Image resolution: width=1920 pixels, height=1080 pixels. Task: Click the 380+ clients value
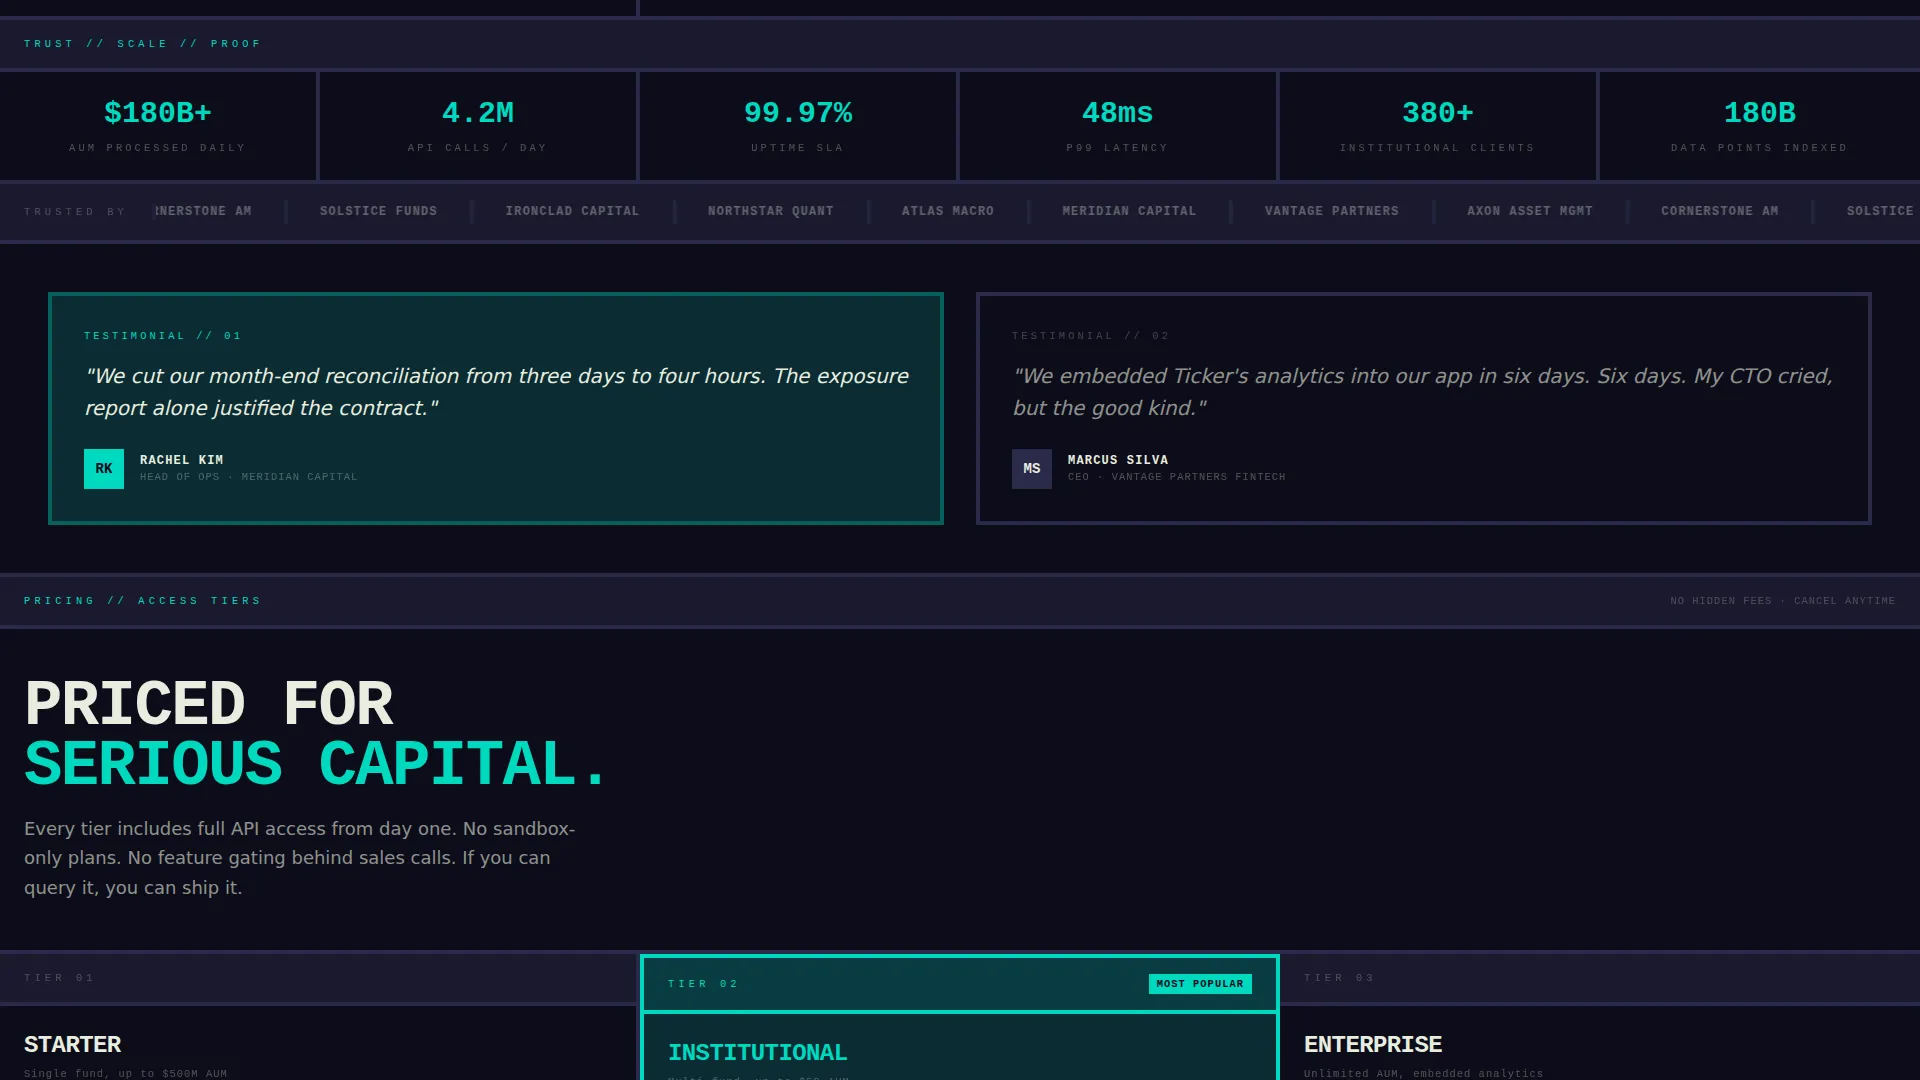coord(1438,113)
